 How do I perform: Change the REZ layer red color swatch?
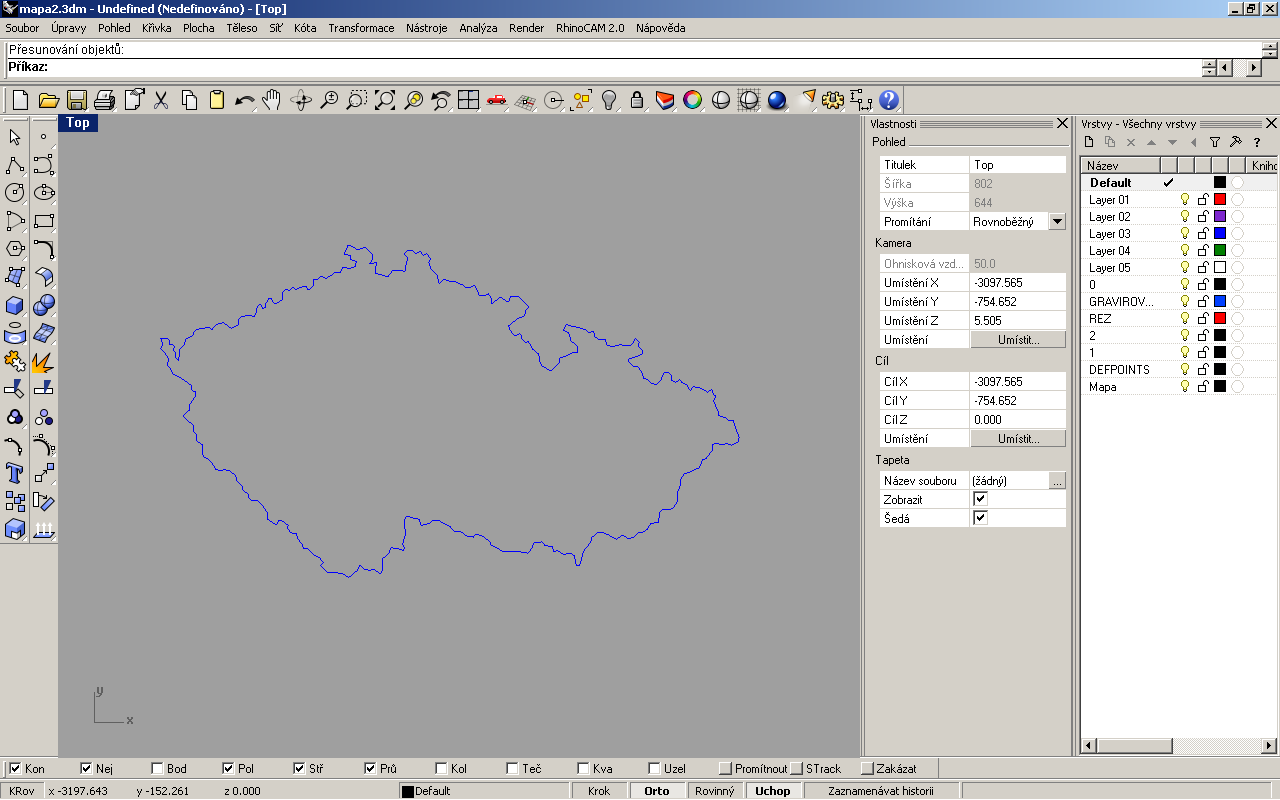1220,318
